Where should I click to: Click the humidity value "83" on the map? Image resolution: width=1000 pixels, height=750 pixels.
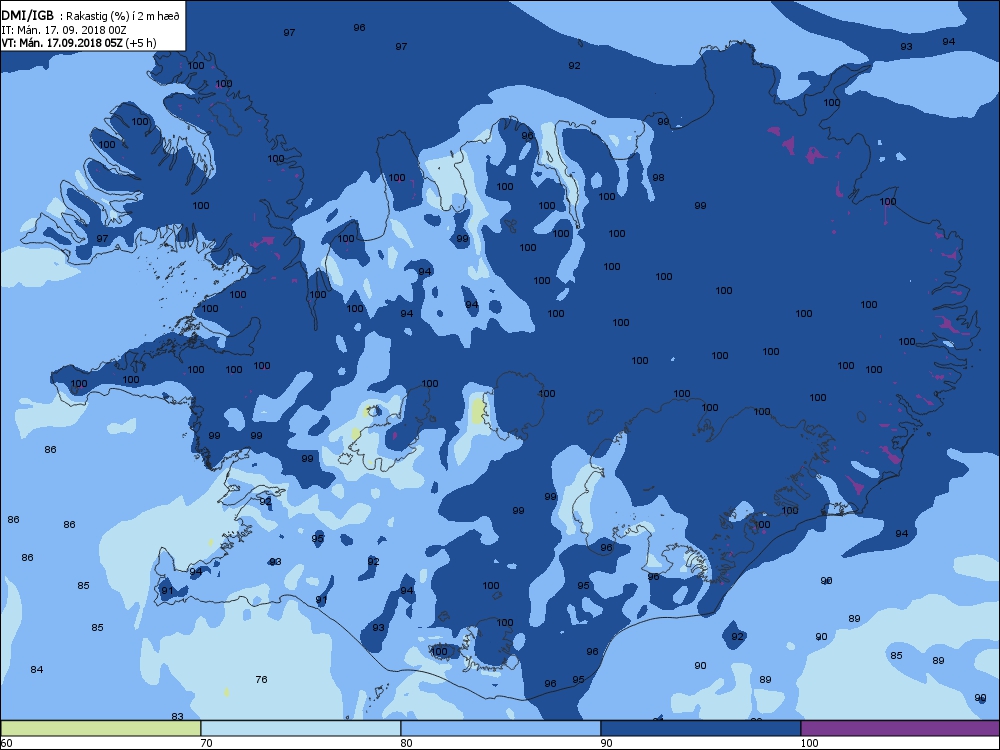(177, 716)
